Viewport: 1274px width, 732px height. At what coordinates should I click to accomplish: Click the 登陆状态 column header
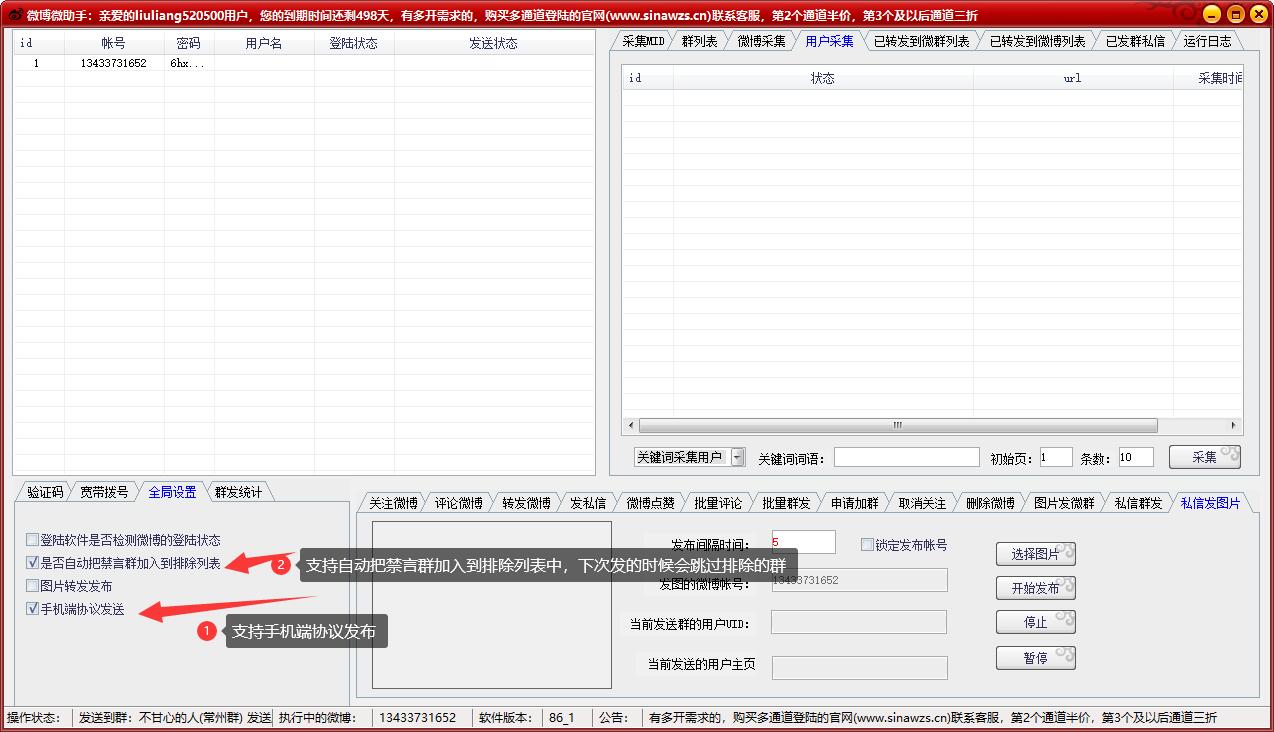[x=354, y=43]
